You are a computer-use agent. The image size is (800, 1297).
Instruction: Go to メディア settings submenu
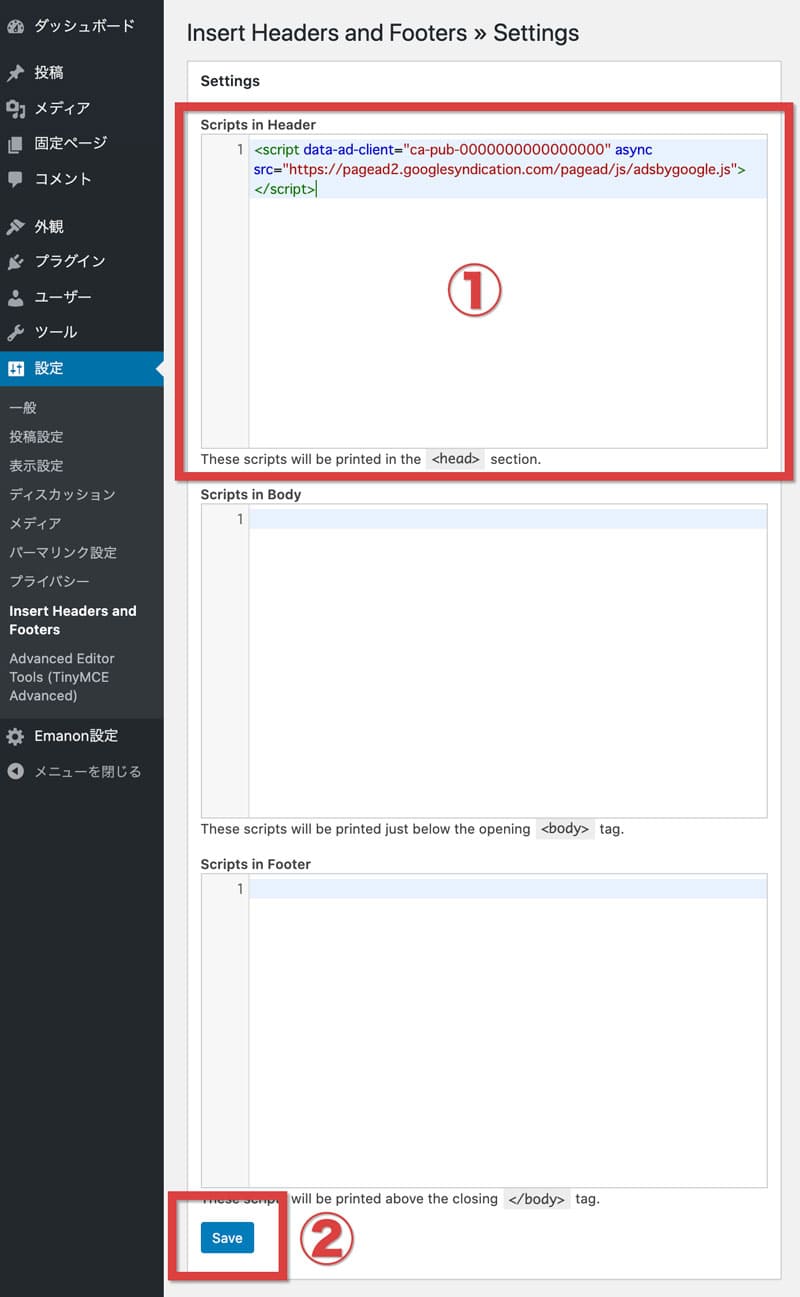click(x=35, y=524)
